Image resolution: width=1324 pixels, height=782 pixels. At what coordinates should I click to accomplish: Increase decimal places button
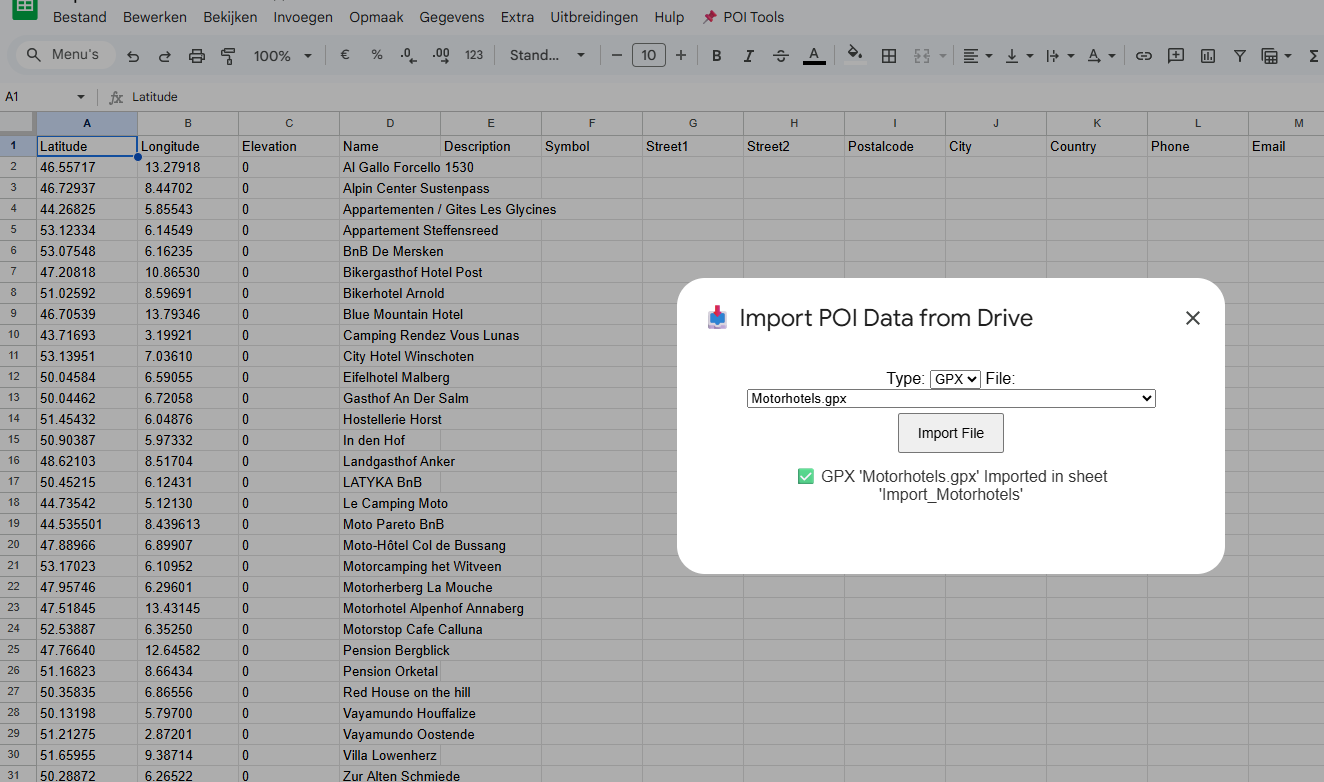441,55
